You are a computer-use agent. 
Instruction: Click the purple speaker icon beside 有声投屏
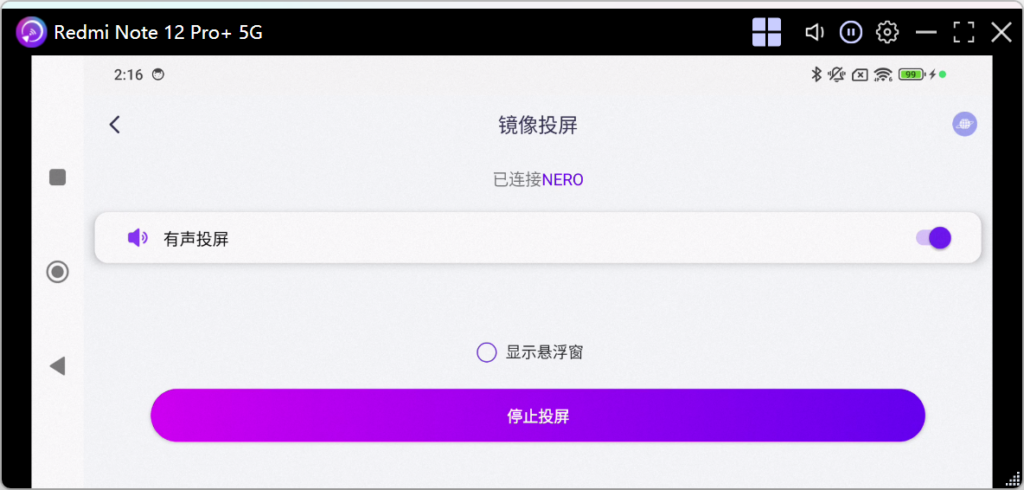point(138,238)
